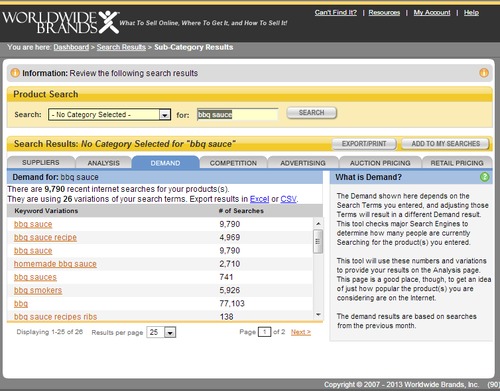Screen dimensions: 500x391
Task: Click the first bbq sauce keyword with 9,790 searches
Action: point(33,224)
